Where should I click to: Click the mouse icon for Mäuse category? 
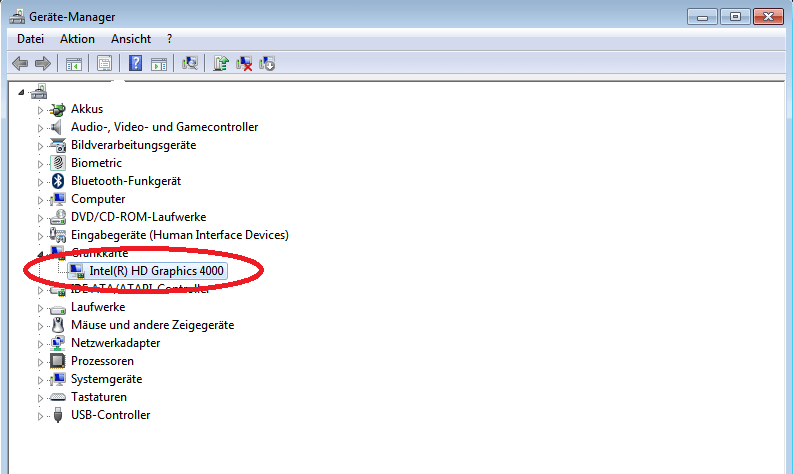[58, 325]
